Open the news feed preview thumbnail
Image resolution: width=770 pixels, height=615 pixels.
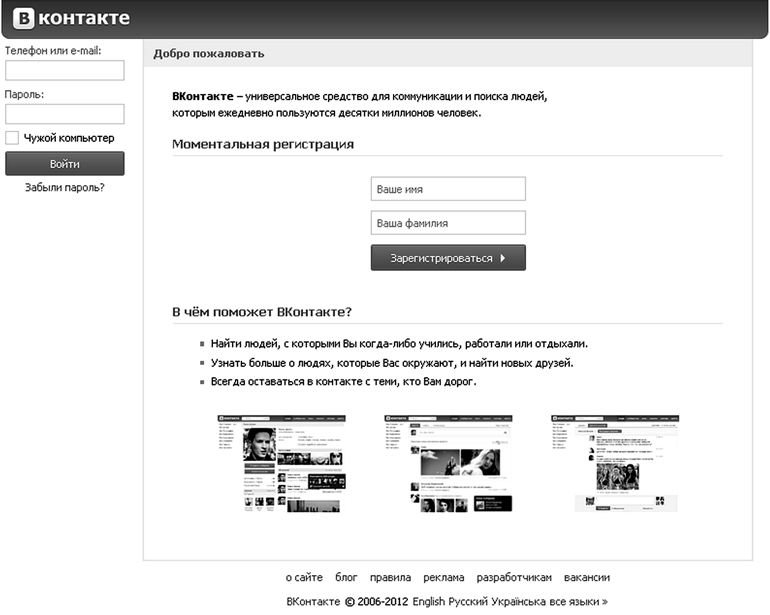pos(448,464)
